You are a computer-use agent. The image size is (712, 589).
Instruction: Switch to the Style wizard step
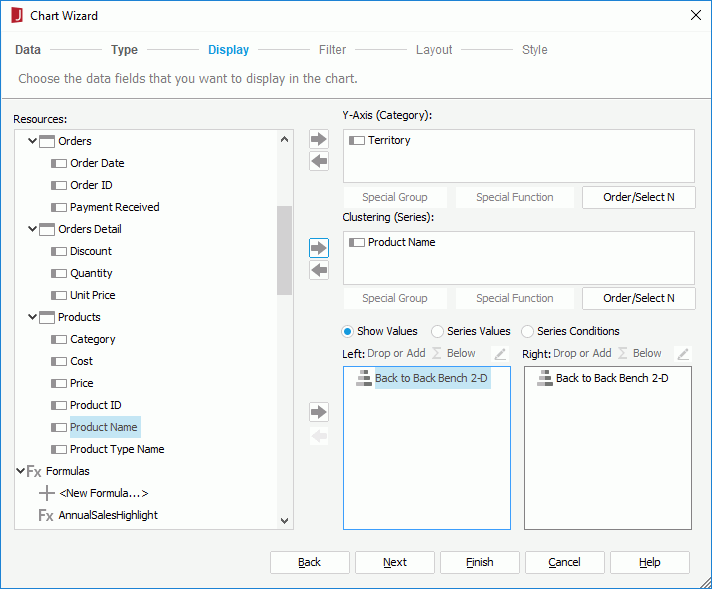click(x=534, y=49)
